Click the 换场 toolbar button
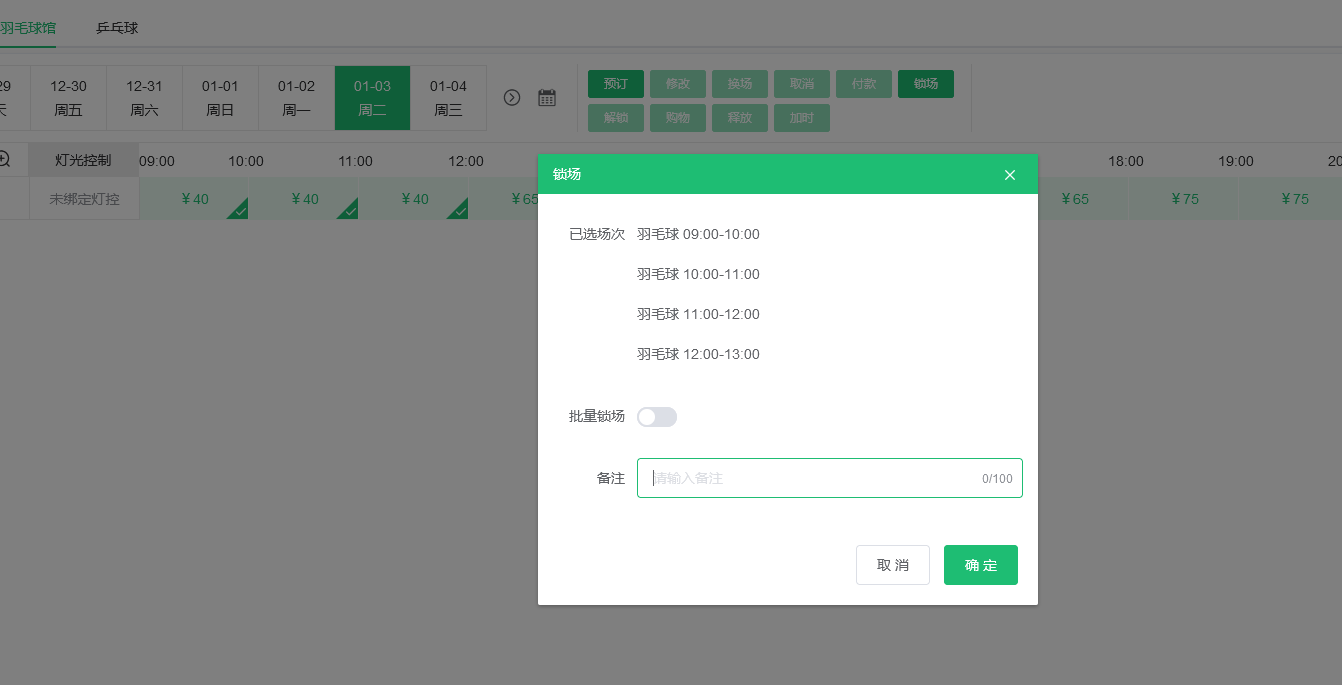 (x=740, y=84)
